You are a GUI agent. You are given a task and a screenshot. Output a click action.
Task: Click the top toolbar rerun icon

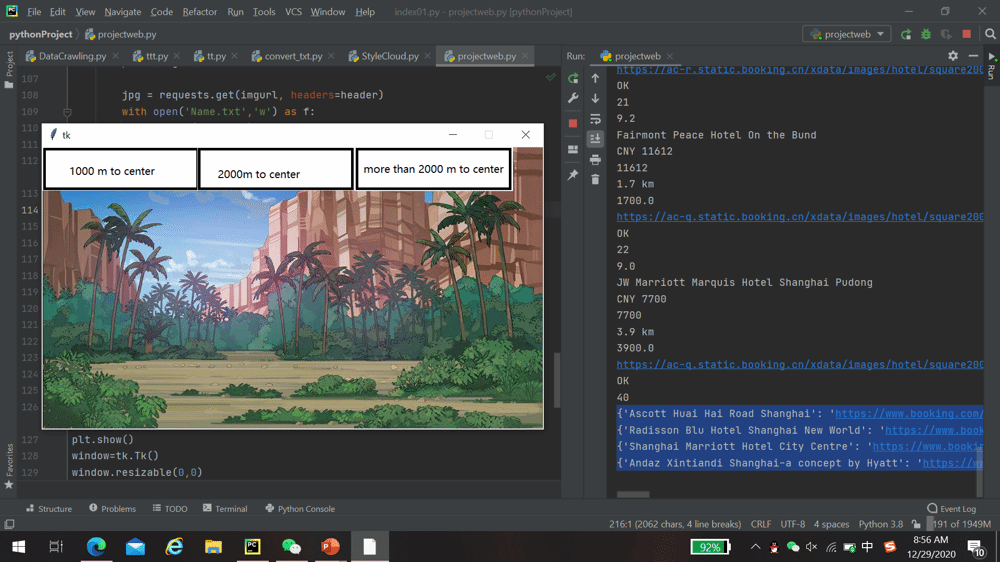click(x=906, y=34)
